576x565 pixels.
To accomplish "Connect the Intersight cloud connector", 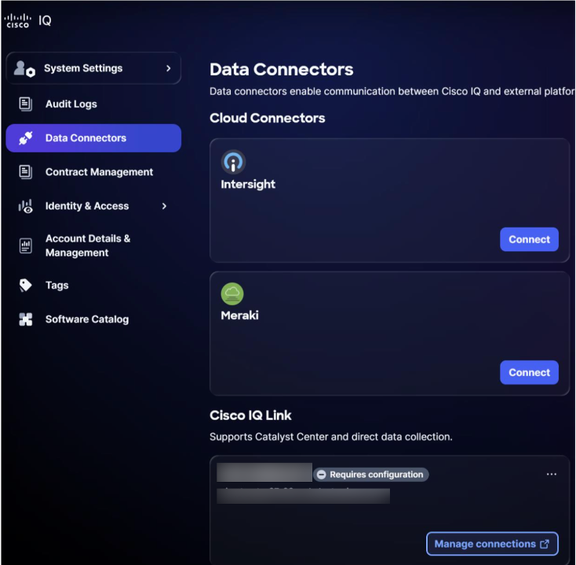I will click(x=529, y=240).
